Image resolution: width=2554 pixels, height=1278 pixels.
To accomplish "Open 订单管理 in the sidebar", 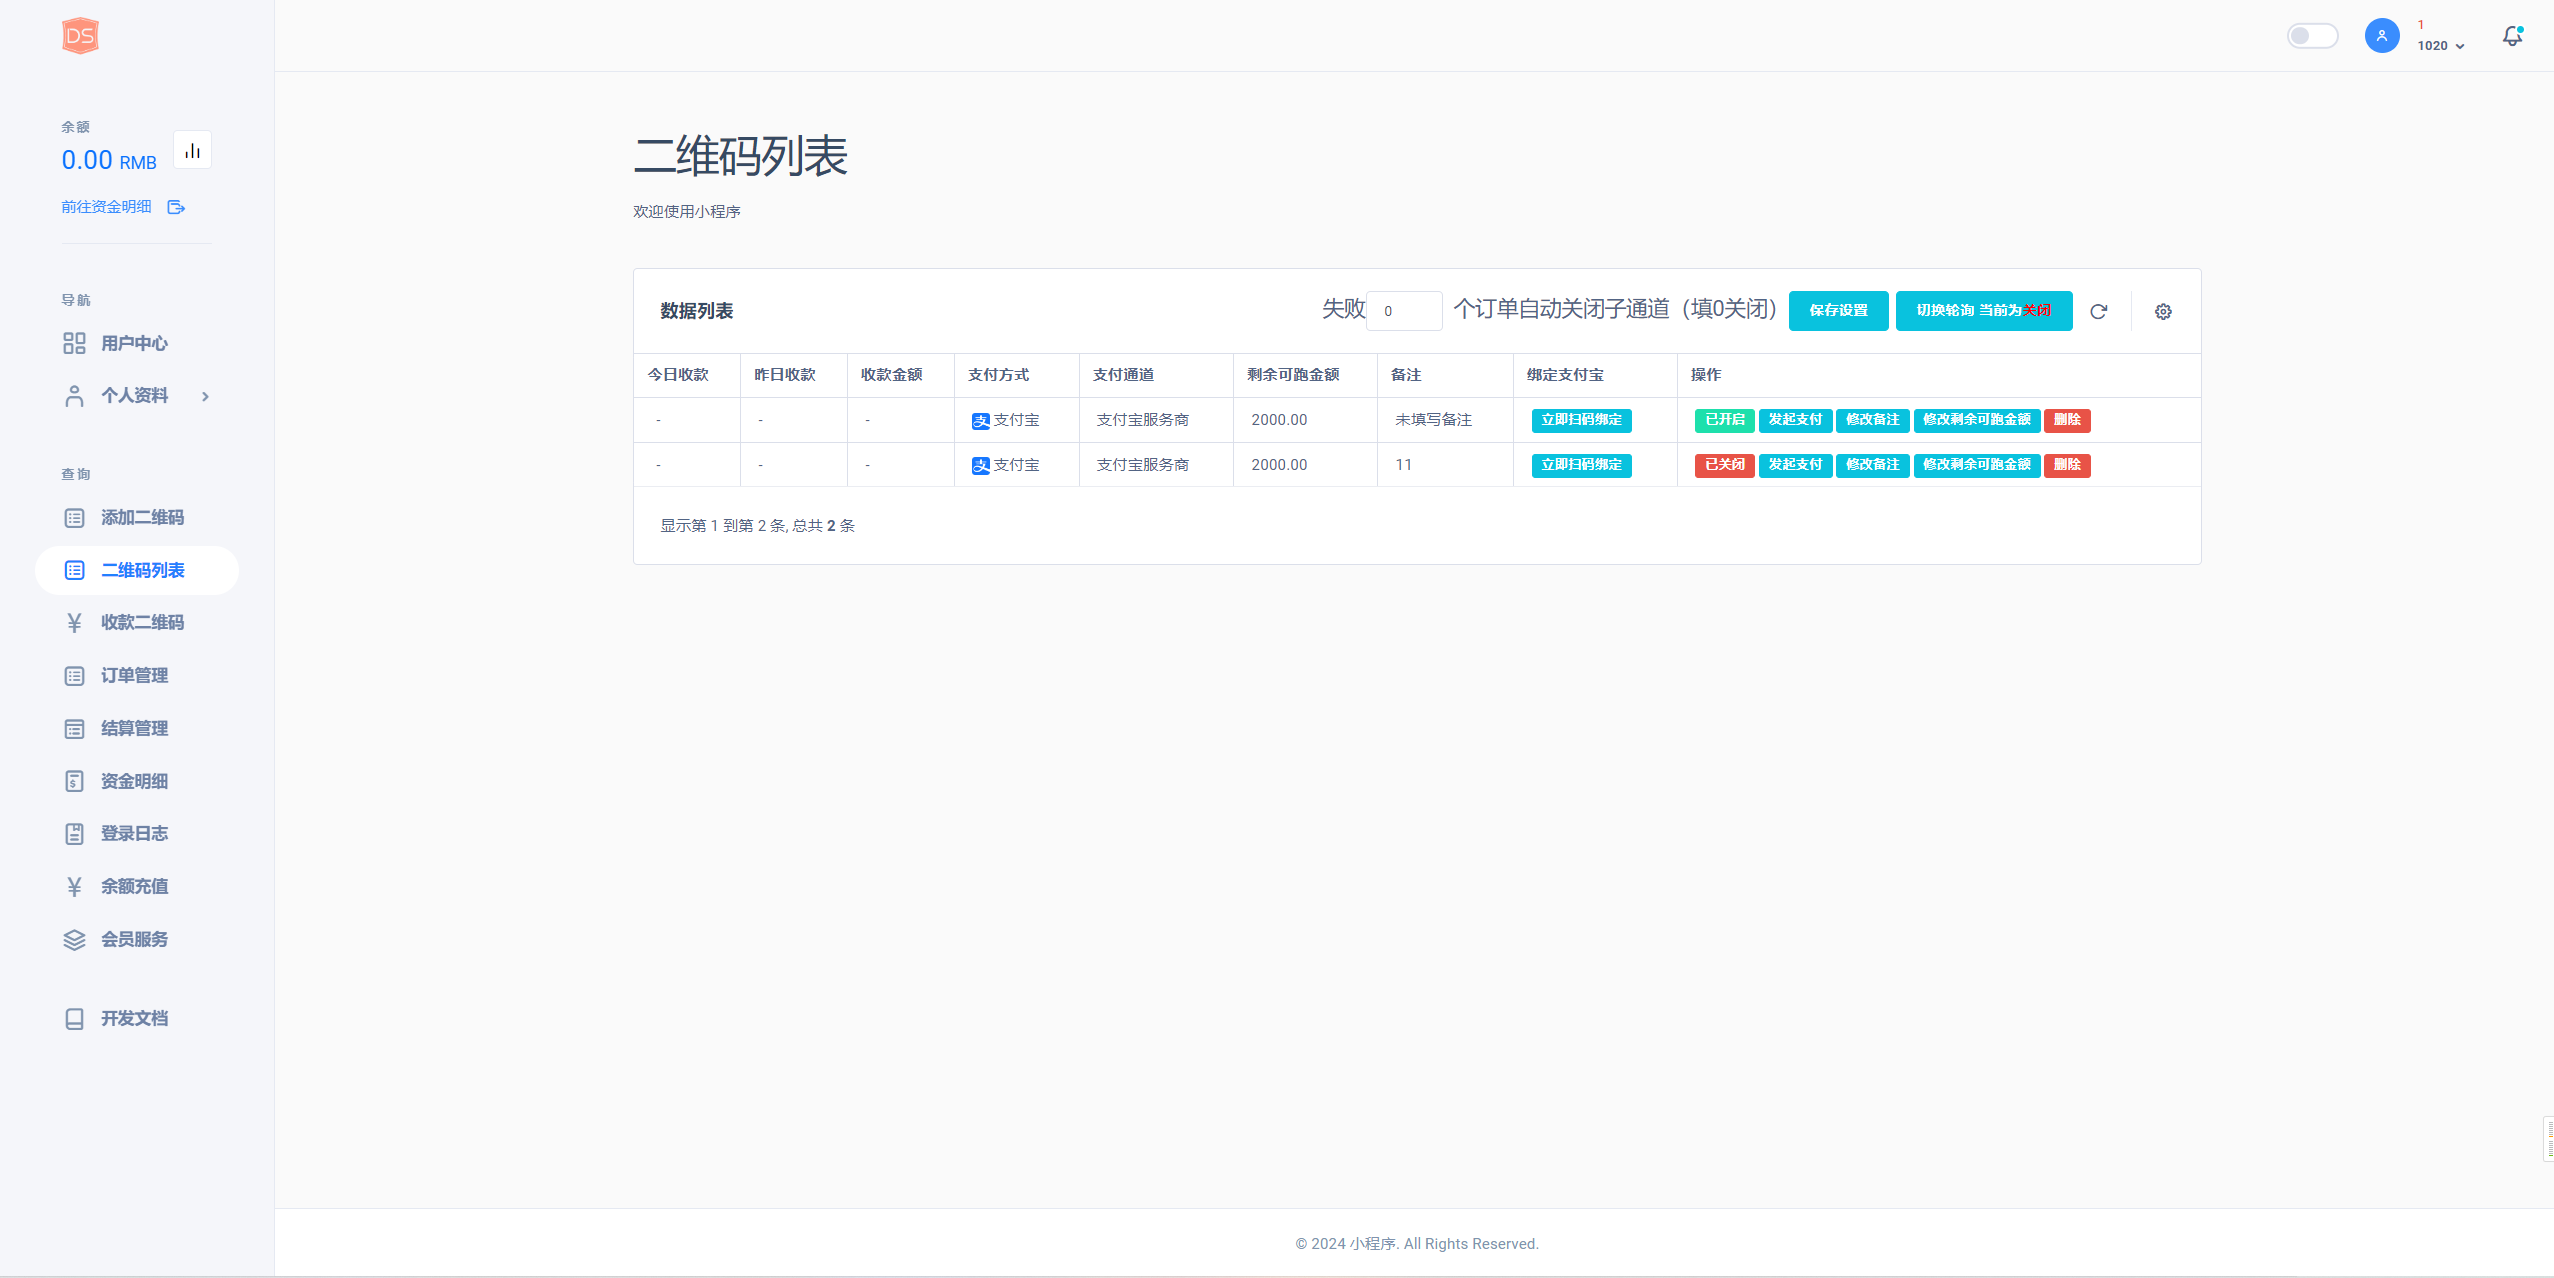I will [134, 676].
